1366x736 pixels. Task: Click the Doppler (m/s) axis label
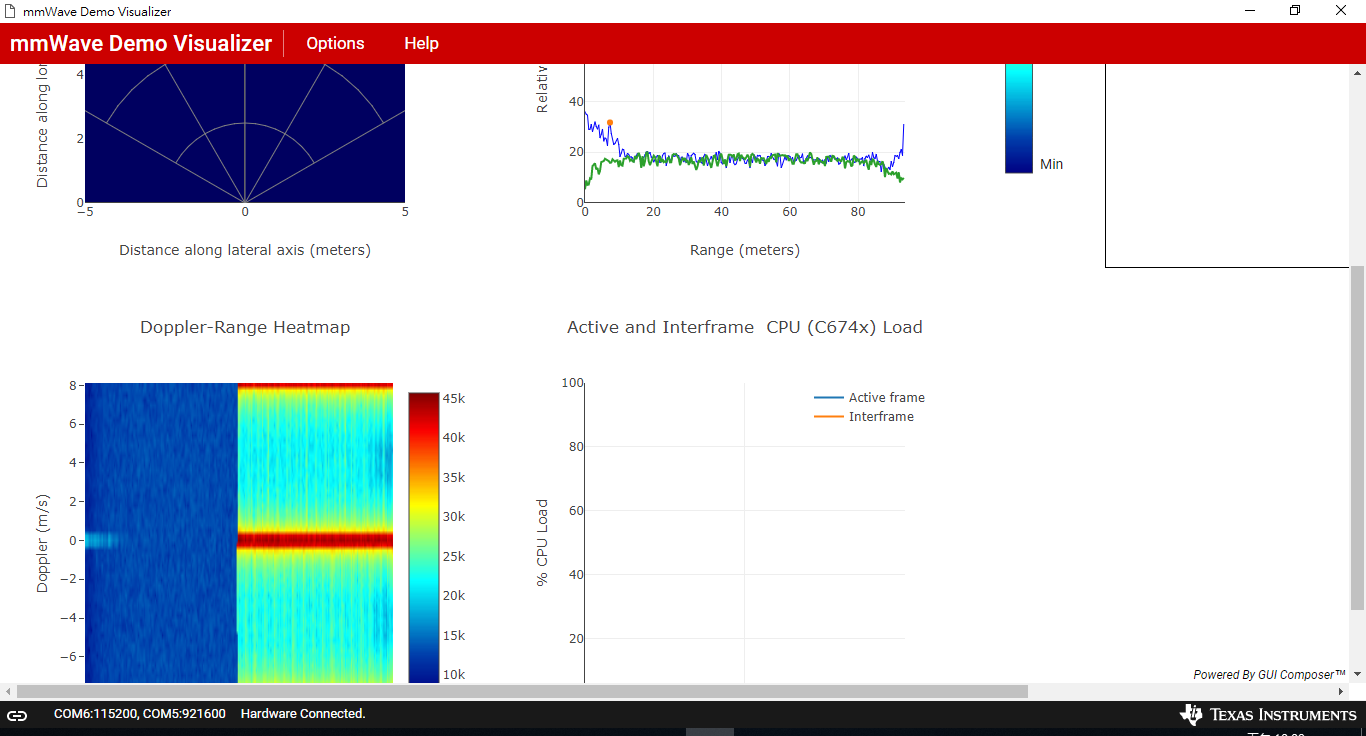click(43, 543)
